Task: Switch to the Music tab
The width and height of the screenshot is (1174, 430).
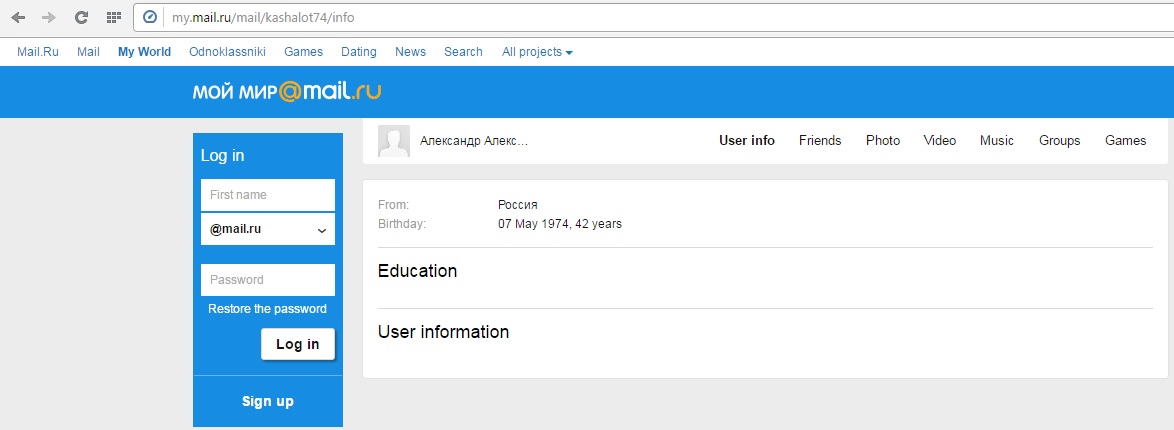Action: coord(997,140)
